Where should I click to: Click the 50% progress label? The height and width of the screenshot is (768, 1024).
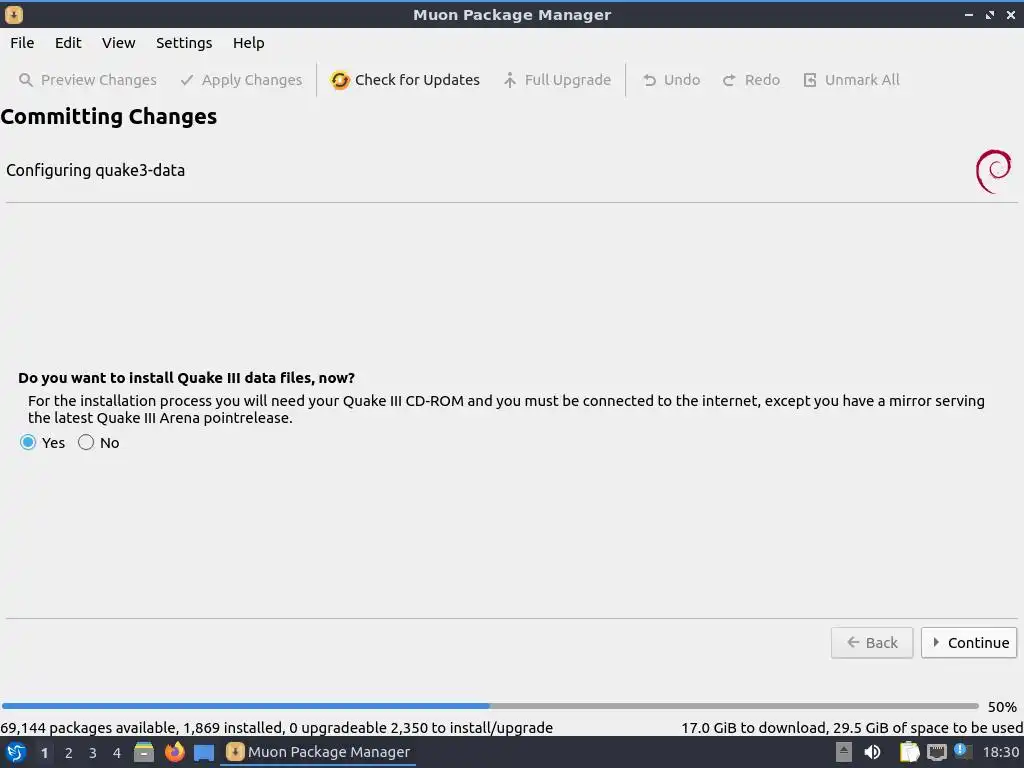(x=1002, y=707)
